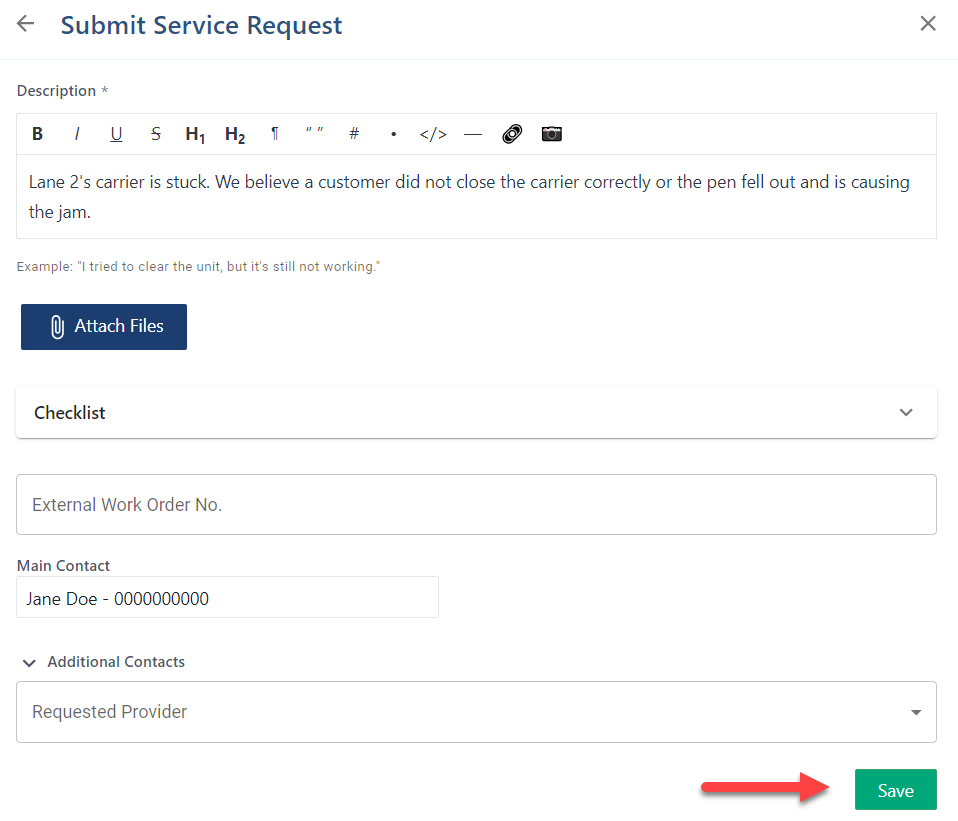
Task: Insert an image with the camera icon
Action: pyautogui.click(x=552, y=134)
